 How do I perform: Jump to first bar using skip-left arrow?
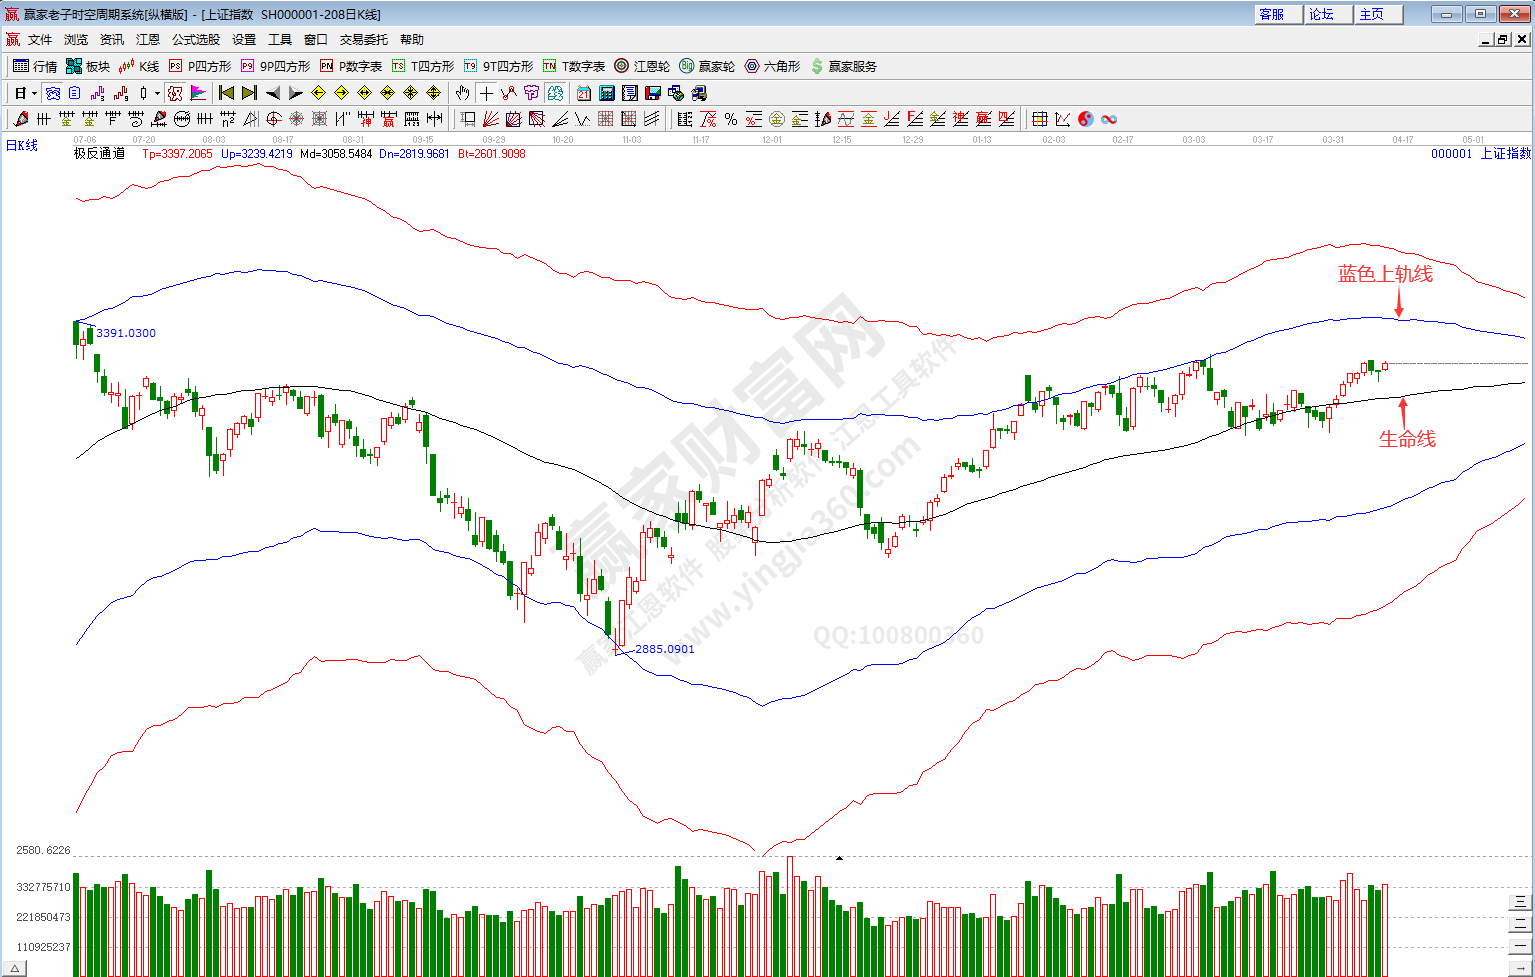coord(226,93)
